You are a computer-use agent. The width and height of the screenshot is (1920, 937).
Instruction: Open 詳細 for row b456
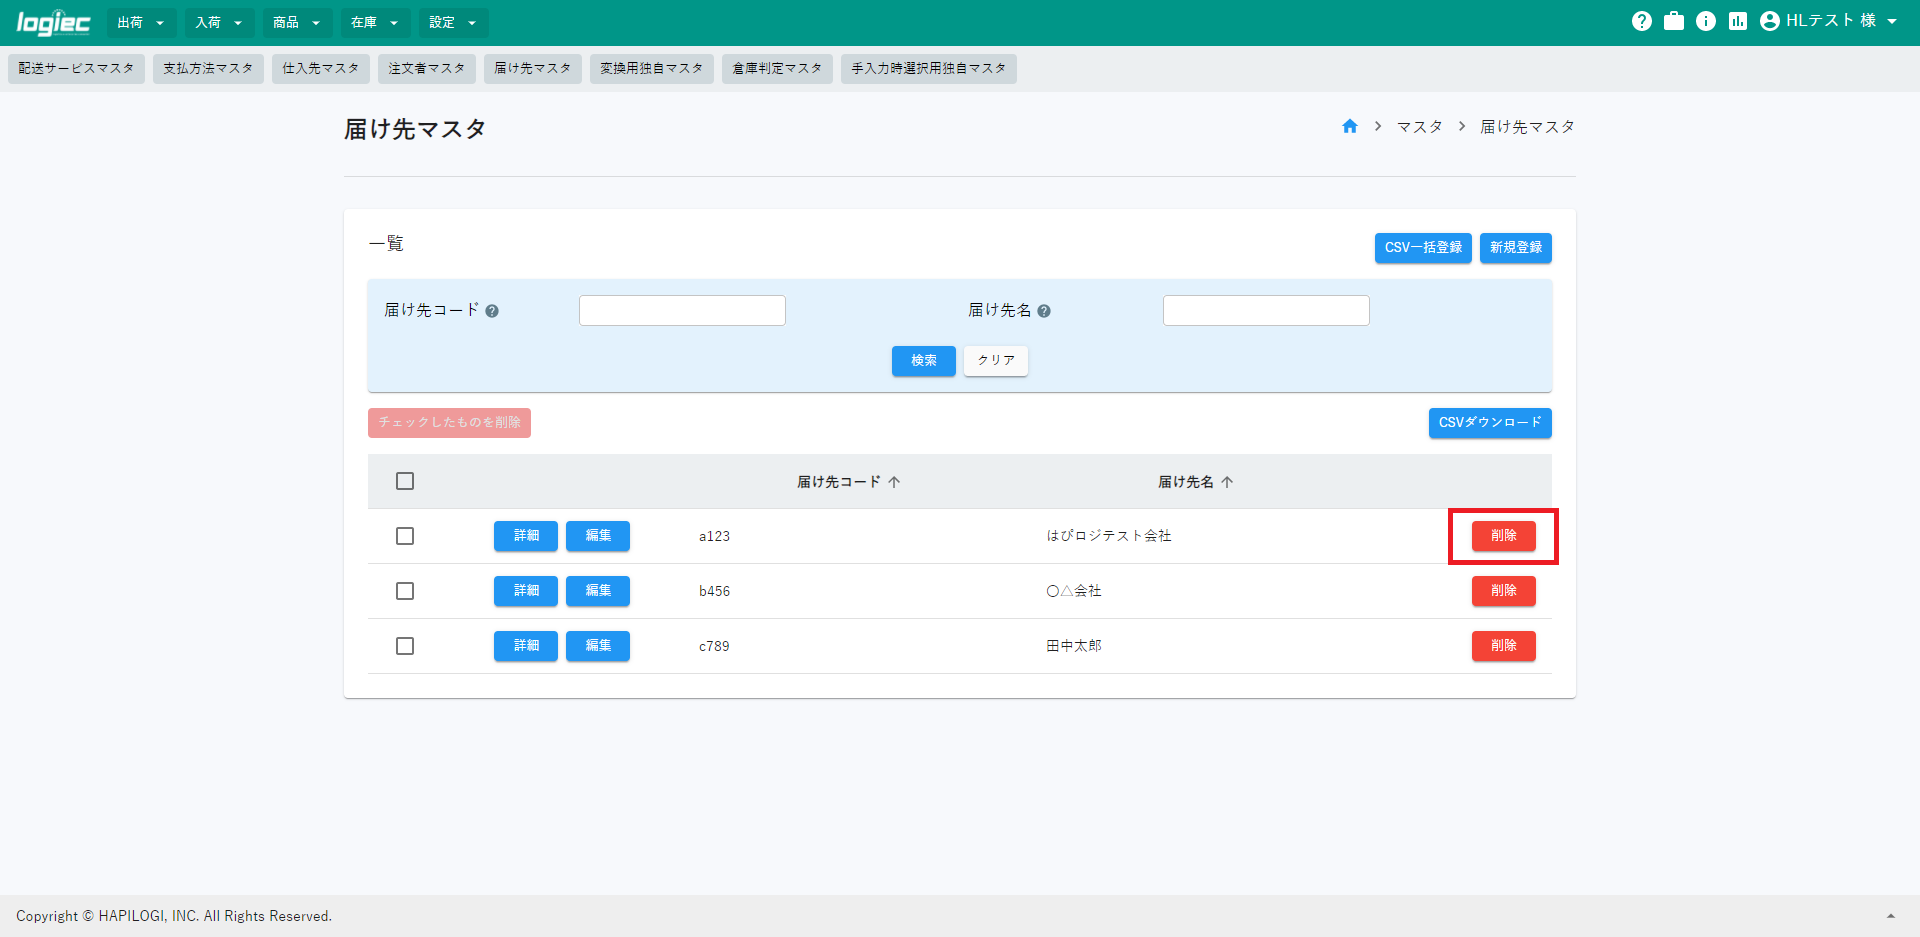pyautogui.click(x=526, y=591)
